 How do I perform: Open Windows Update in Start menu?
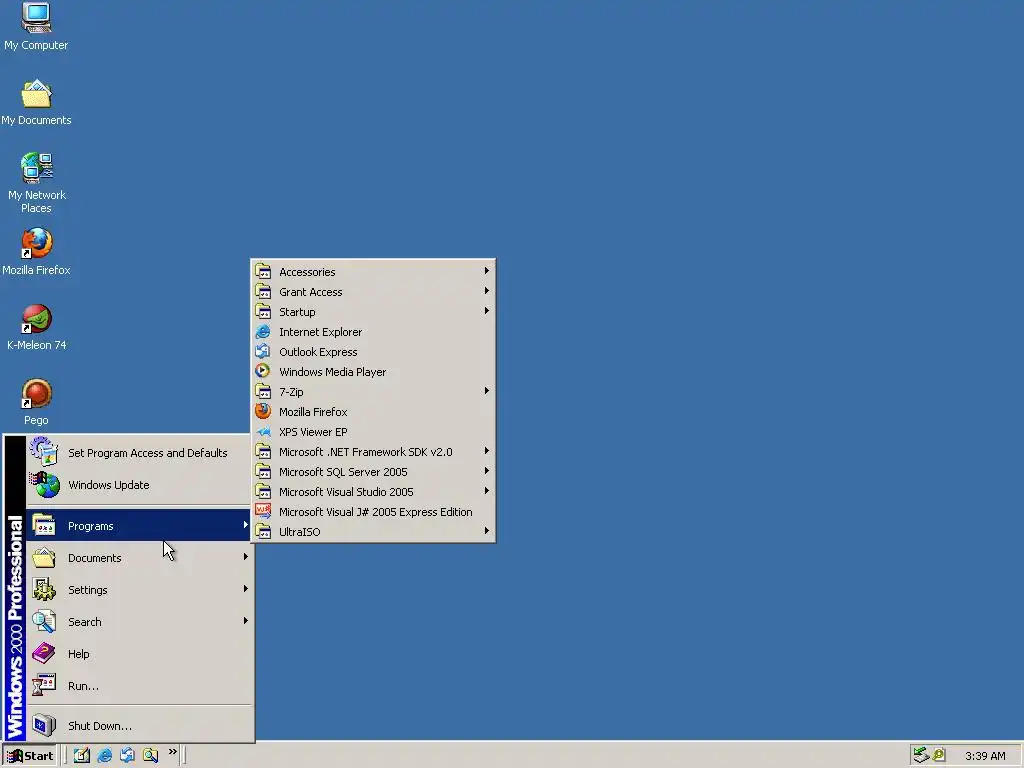click(x=139, y=485)
